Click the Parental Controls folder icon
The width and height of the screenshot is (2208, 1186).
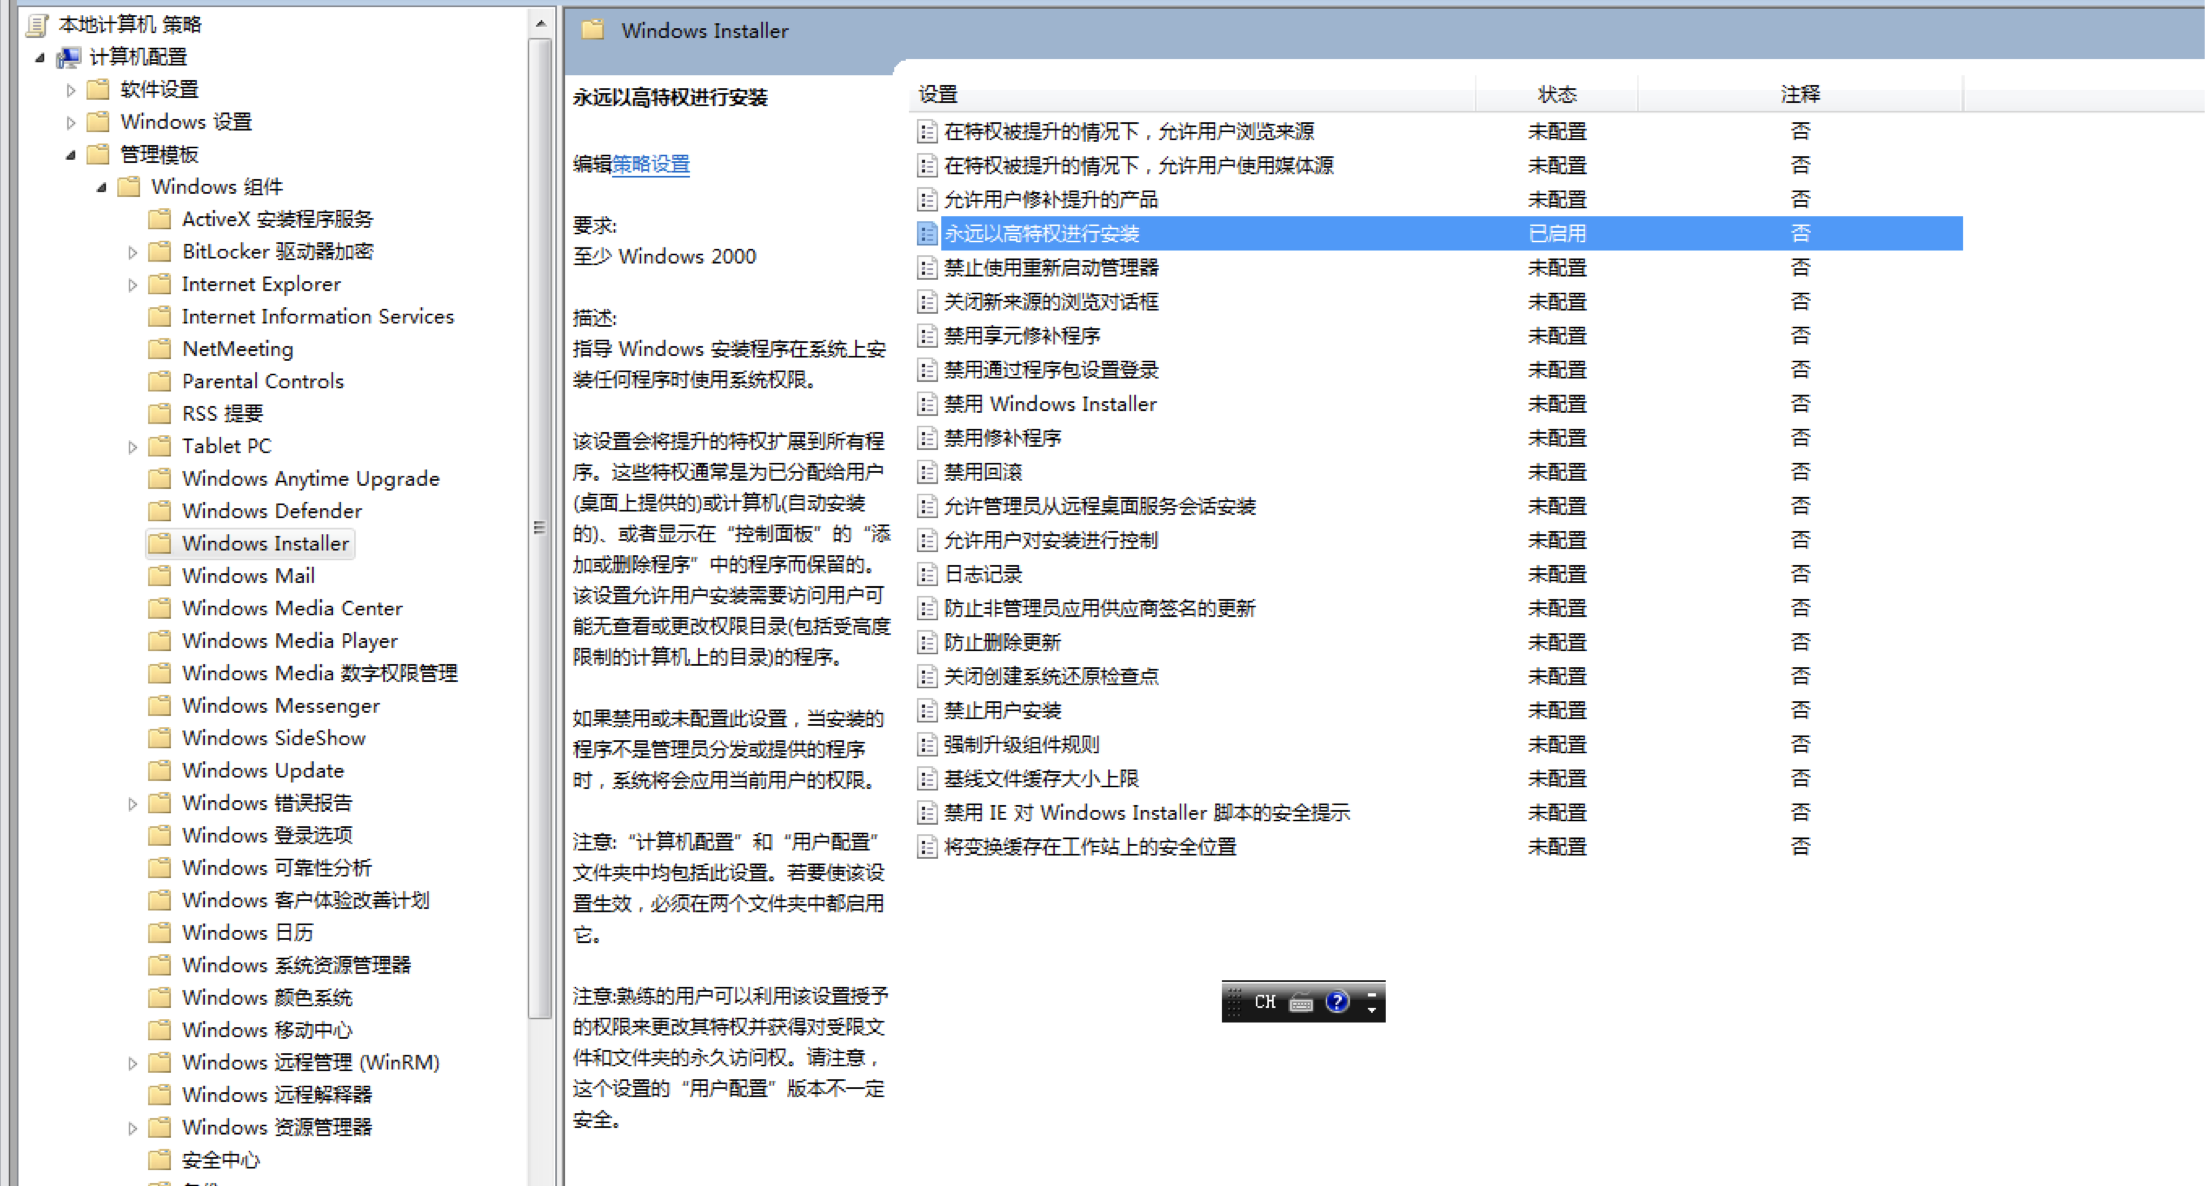tap(159, 381)
